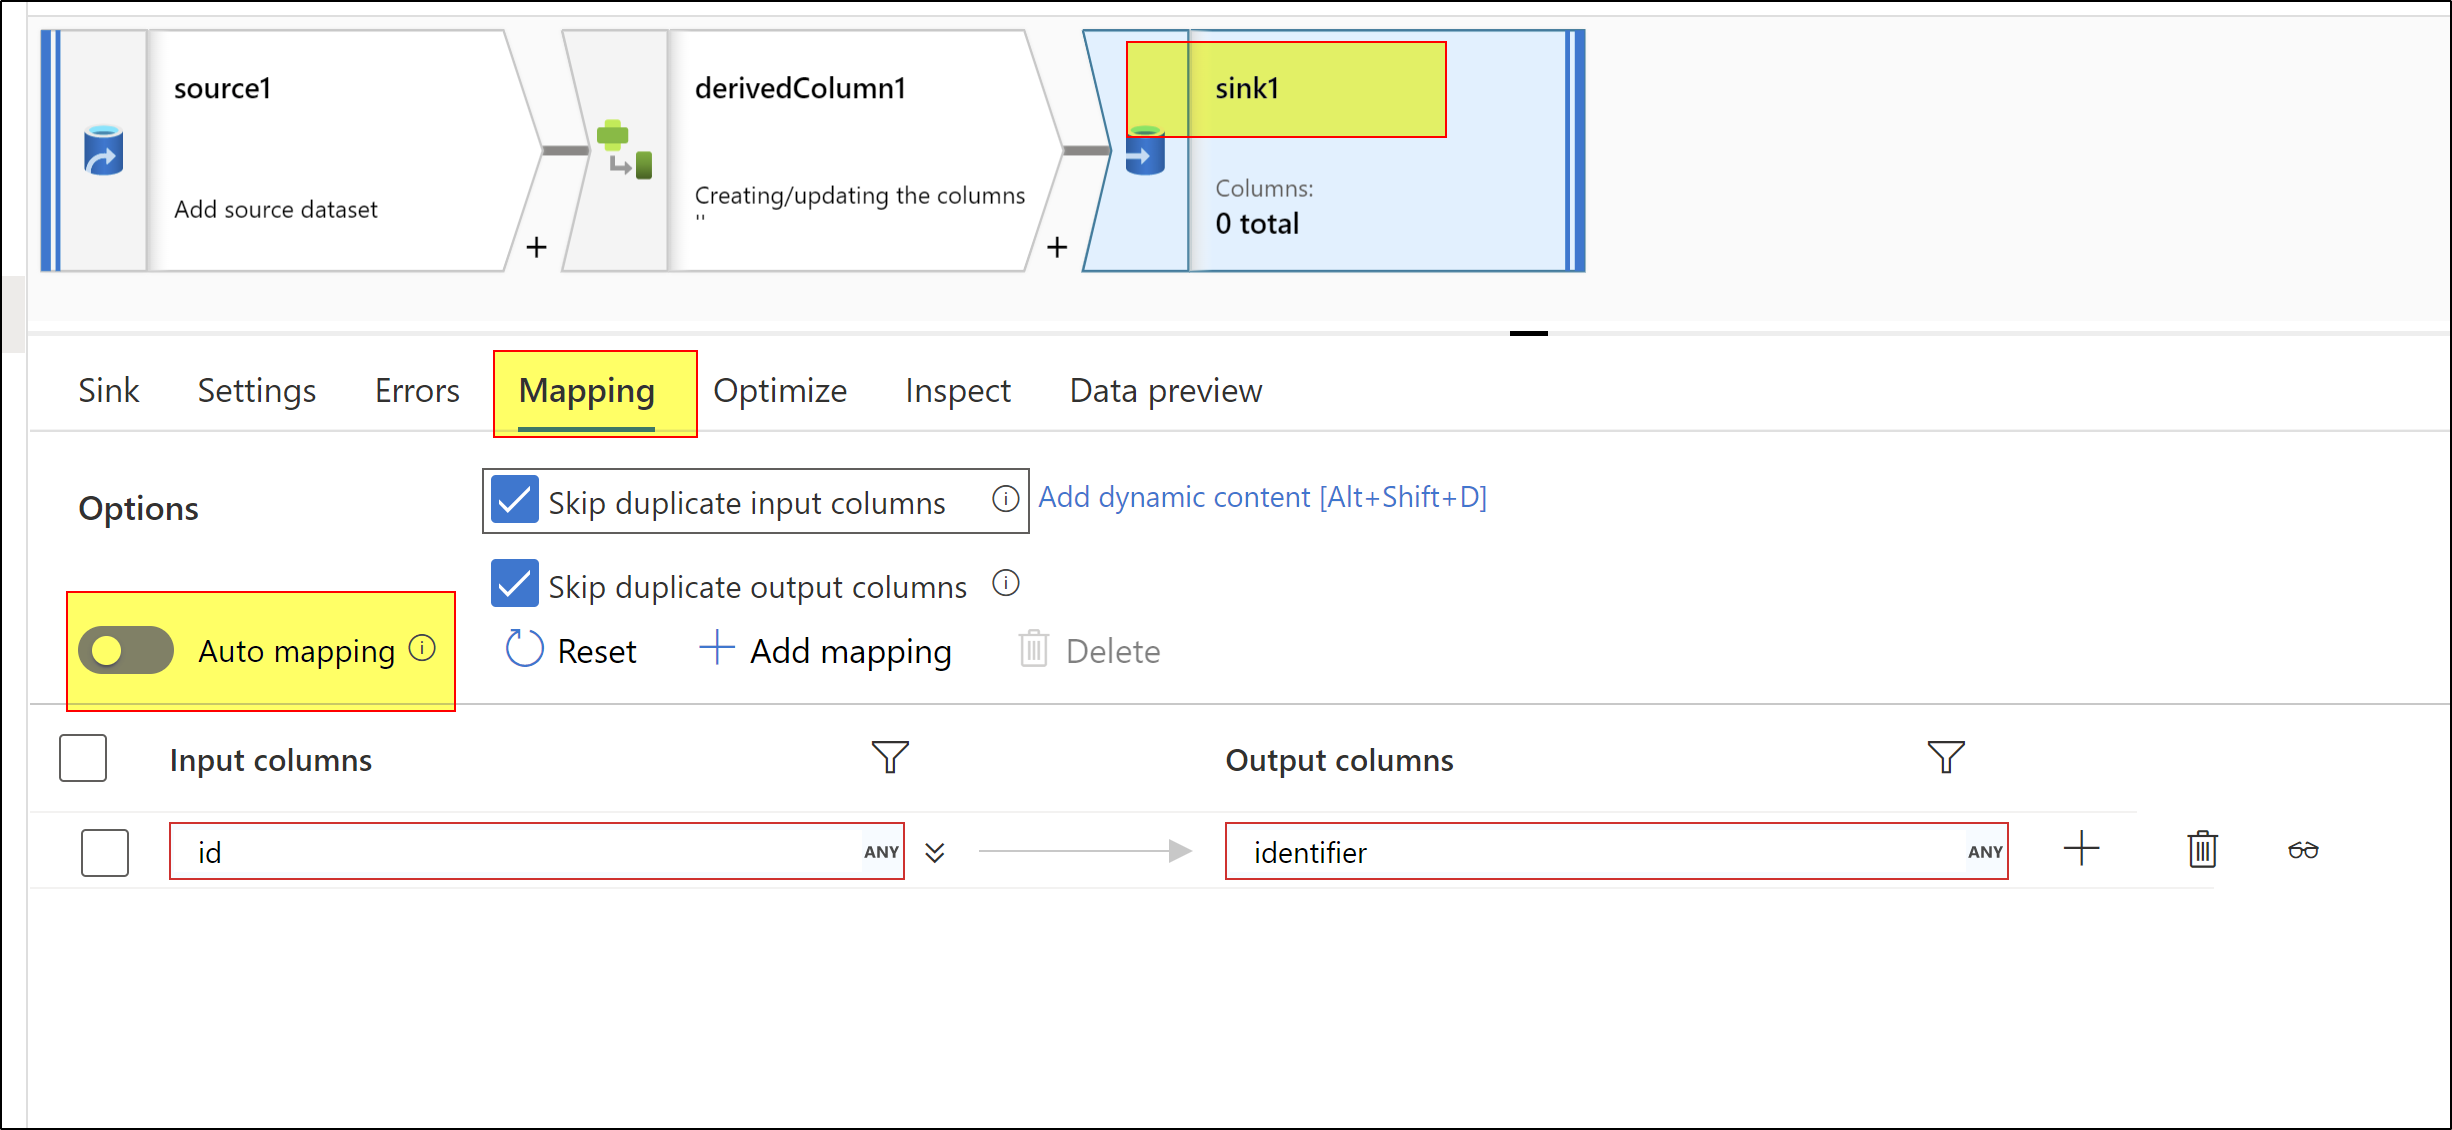The width and height of the screenshot is (2452, 1130).
Task: Click the Output columns filter icon
Action: click(x=1945, y=757)
